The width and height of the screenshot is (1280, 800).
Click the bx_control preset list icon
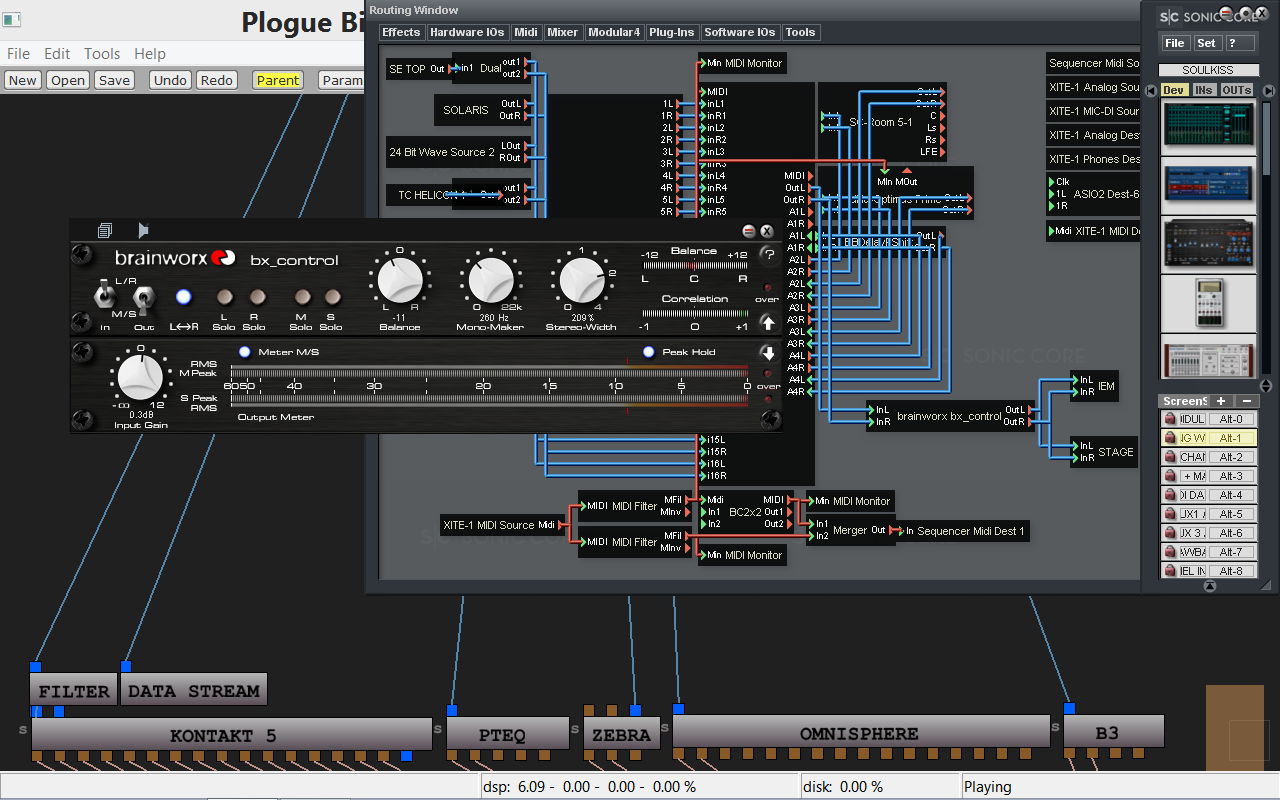coord(105,230)
